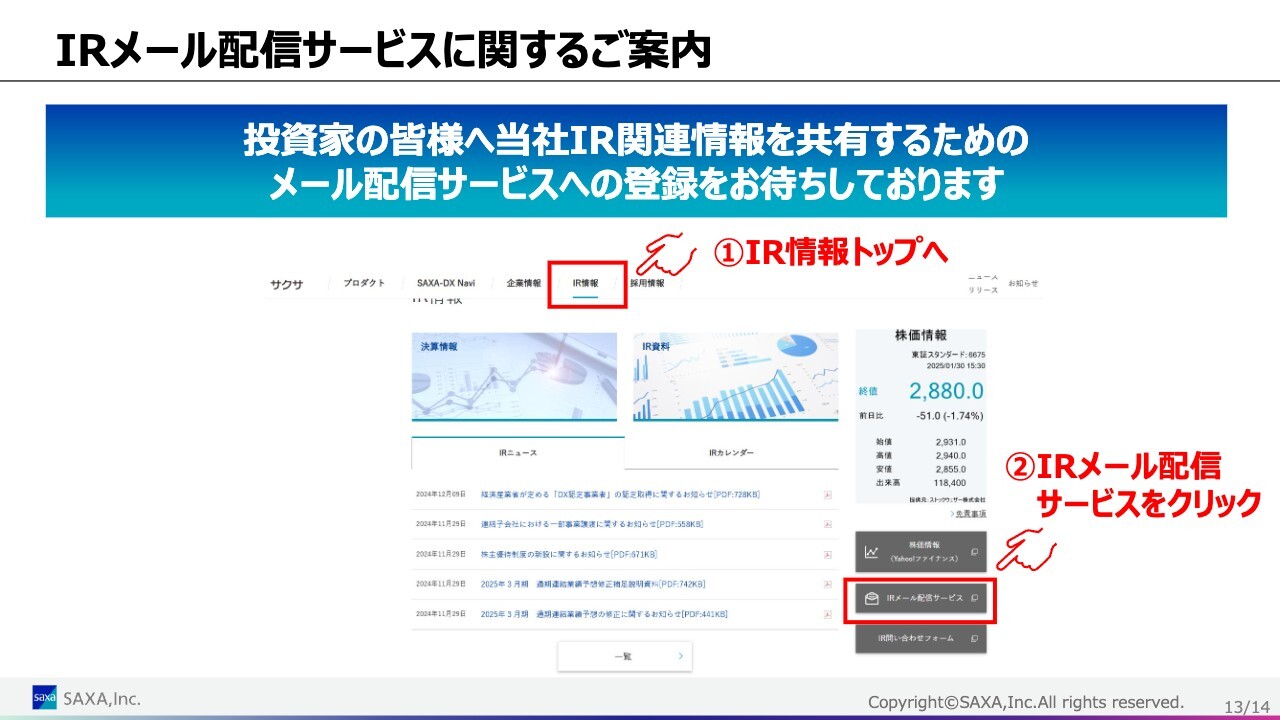This screenshot has width=1280, height=720.
Task: Open 通期連結業績予想修正補足説明資料 PDF link
Action: (x=592, y=584)
